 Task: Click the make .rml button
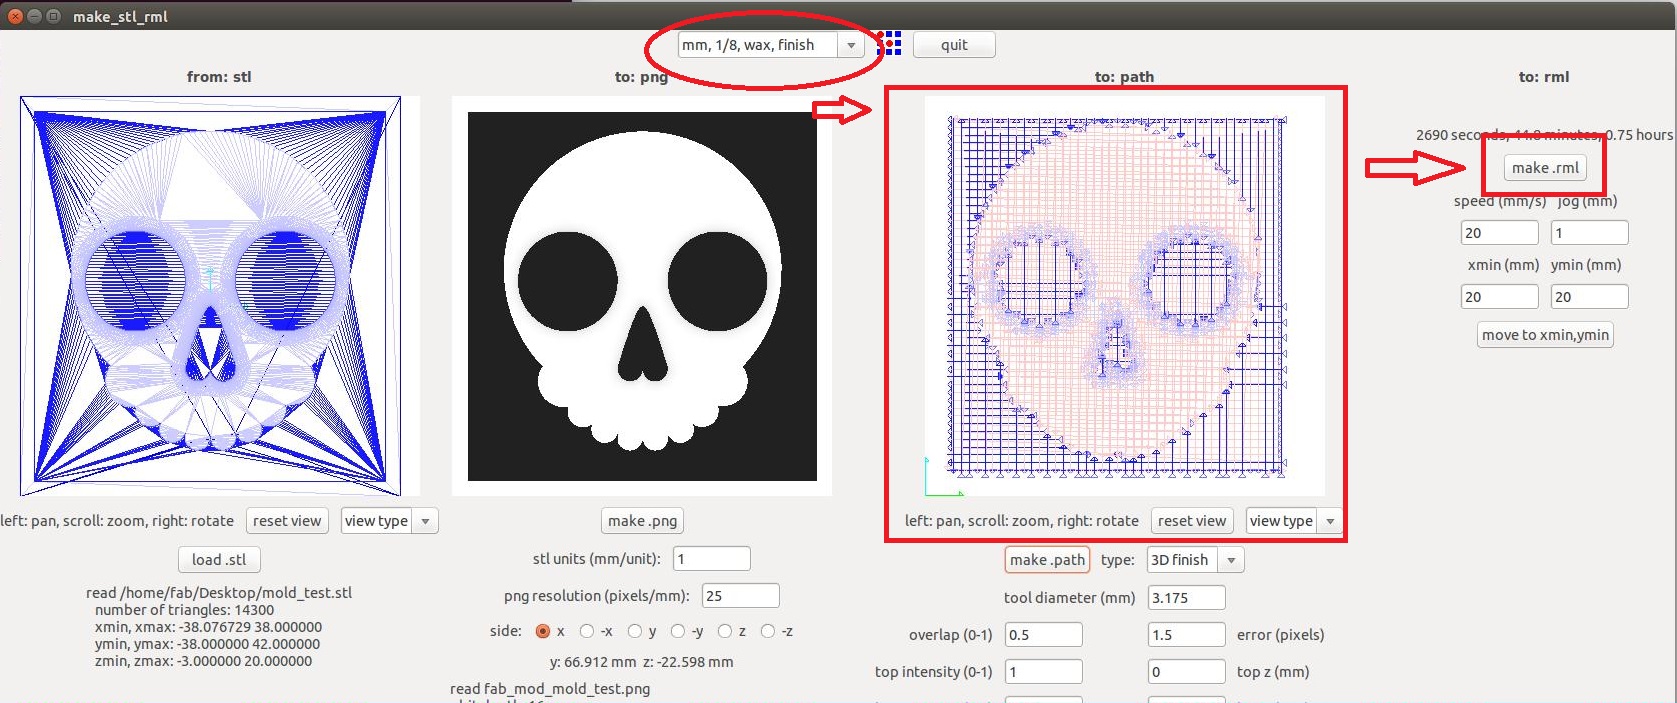(x=1545, y=168)
